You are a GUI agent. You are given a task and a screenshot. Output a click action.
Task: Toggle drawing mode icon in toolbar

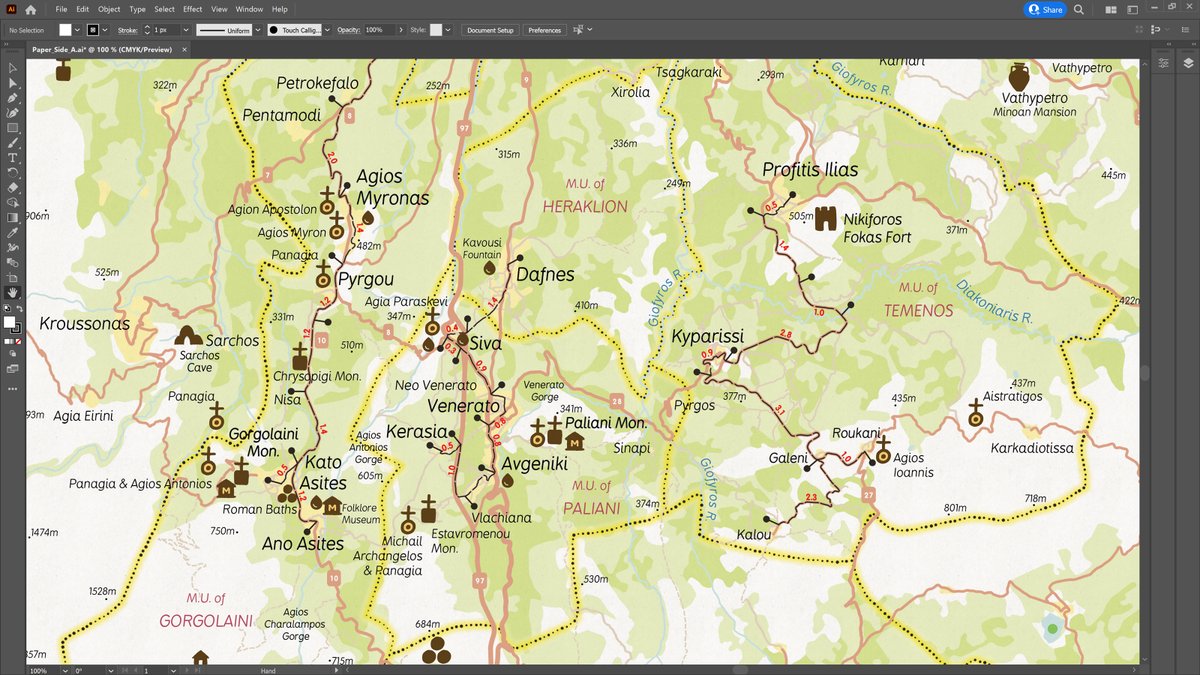click(13, 353)
